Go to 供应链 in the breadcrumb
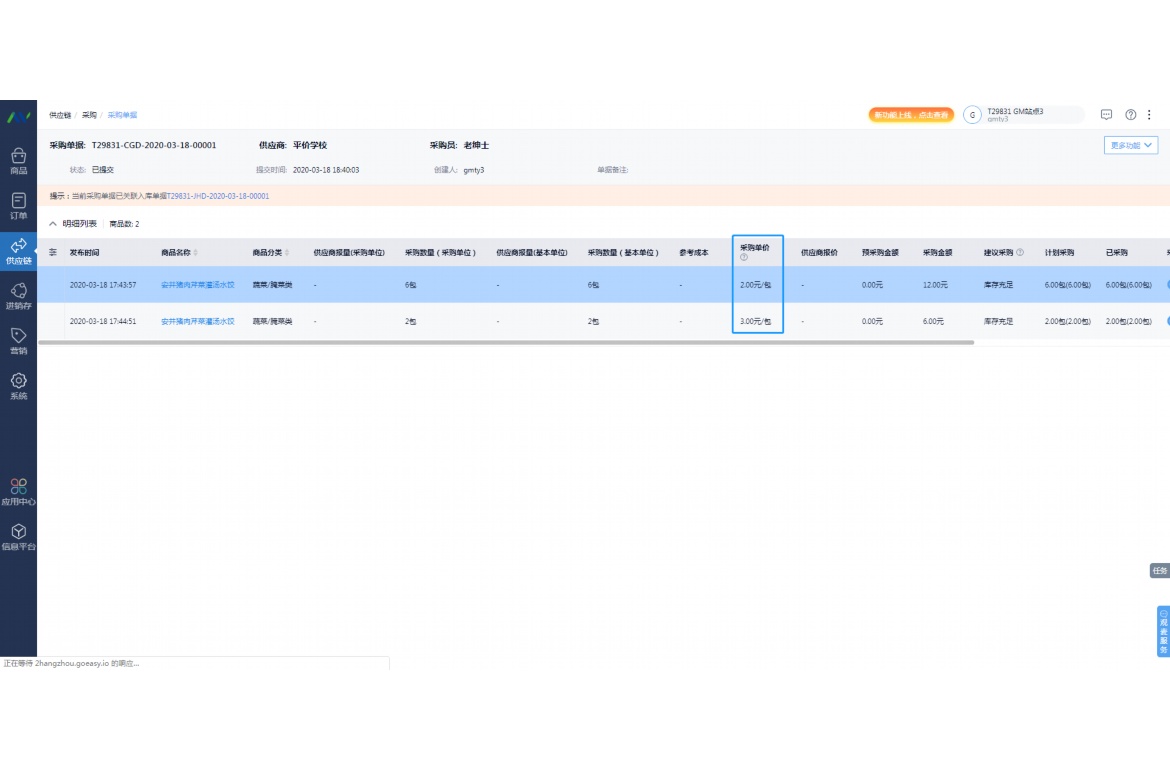 pos(60,115)
